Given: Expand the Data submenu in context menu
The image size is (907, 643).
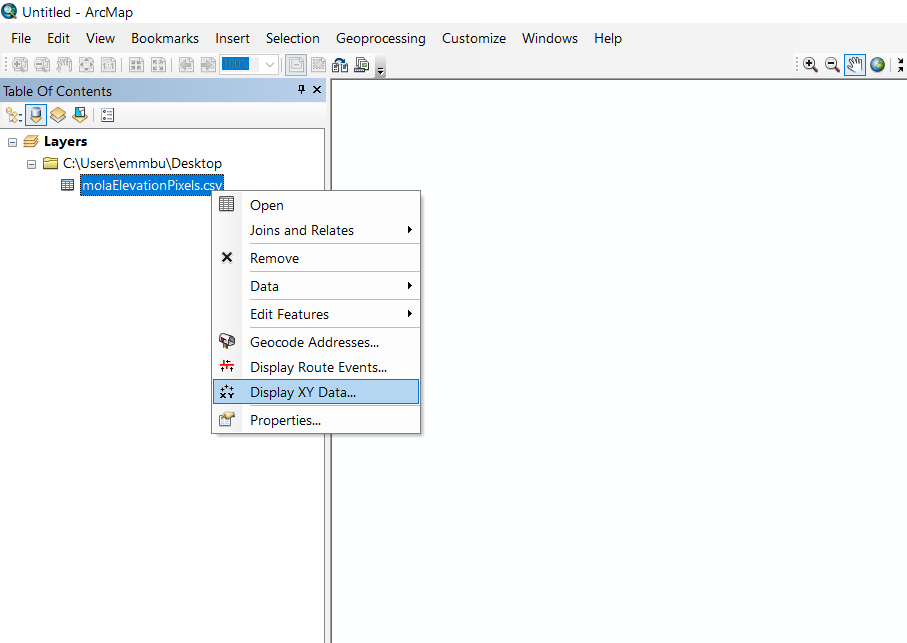Looking at the screenshot, I should coord(316,286).
